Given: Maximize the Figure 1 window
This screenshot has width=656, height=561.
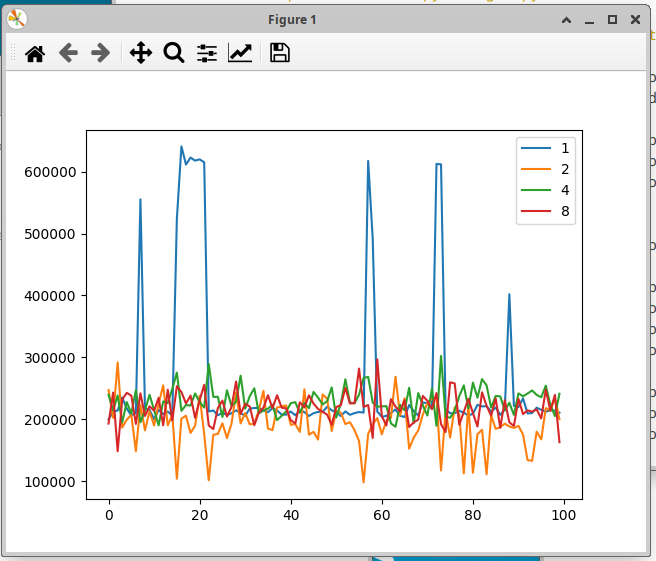Looking at the screenshot, I should pyautogui.click(x=612, y=19).
